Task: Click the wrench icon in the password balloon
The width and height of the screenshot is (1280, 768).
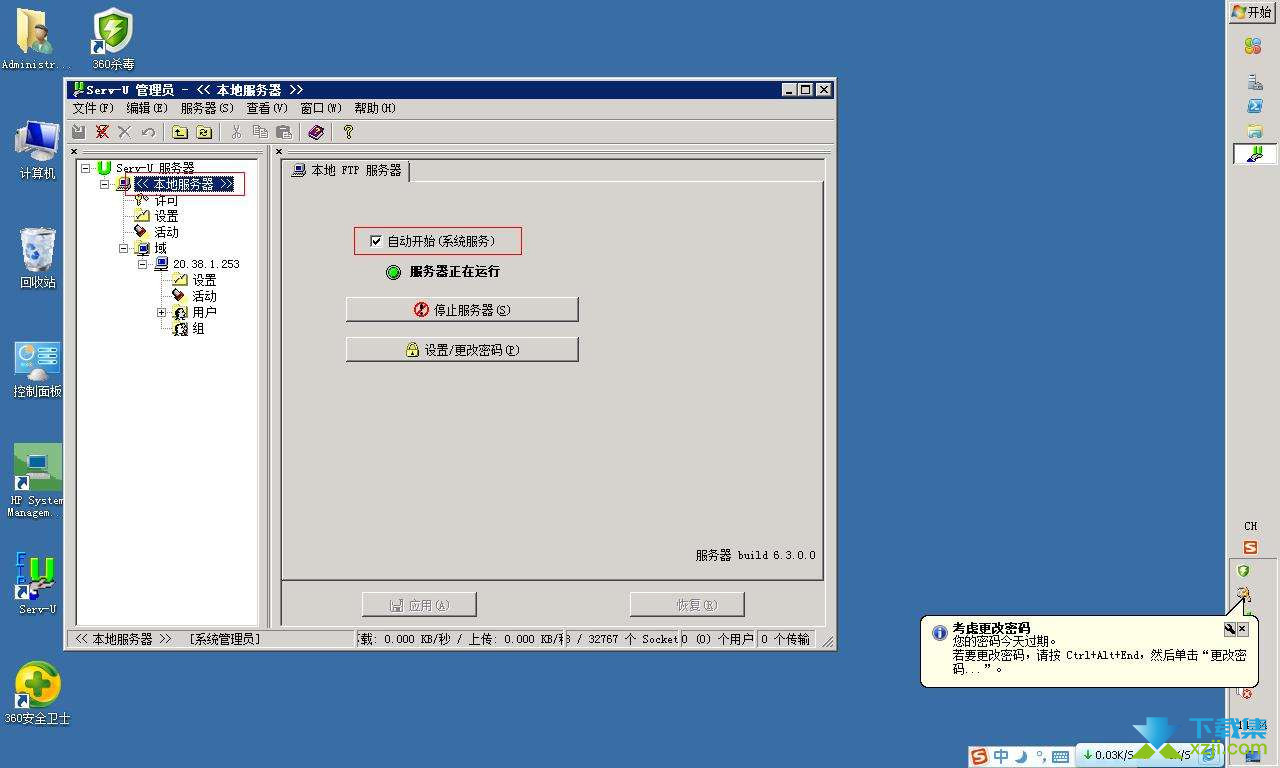Action: [x=1230, y=629]
